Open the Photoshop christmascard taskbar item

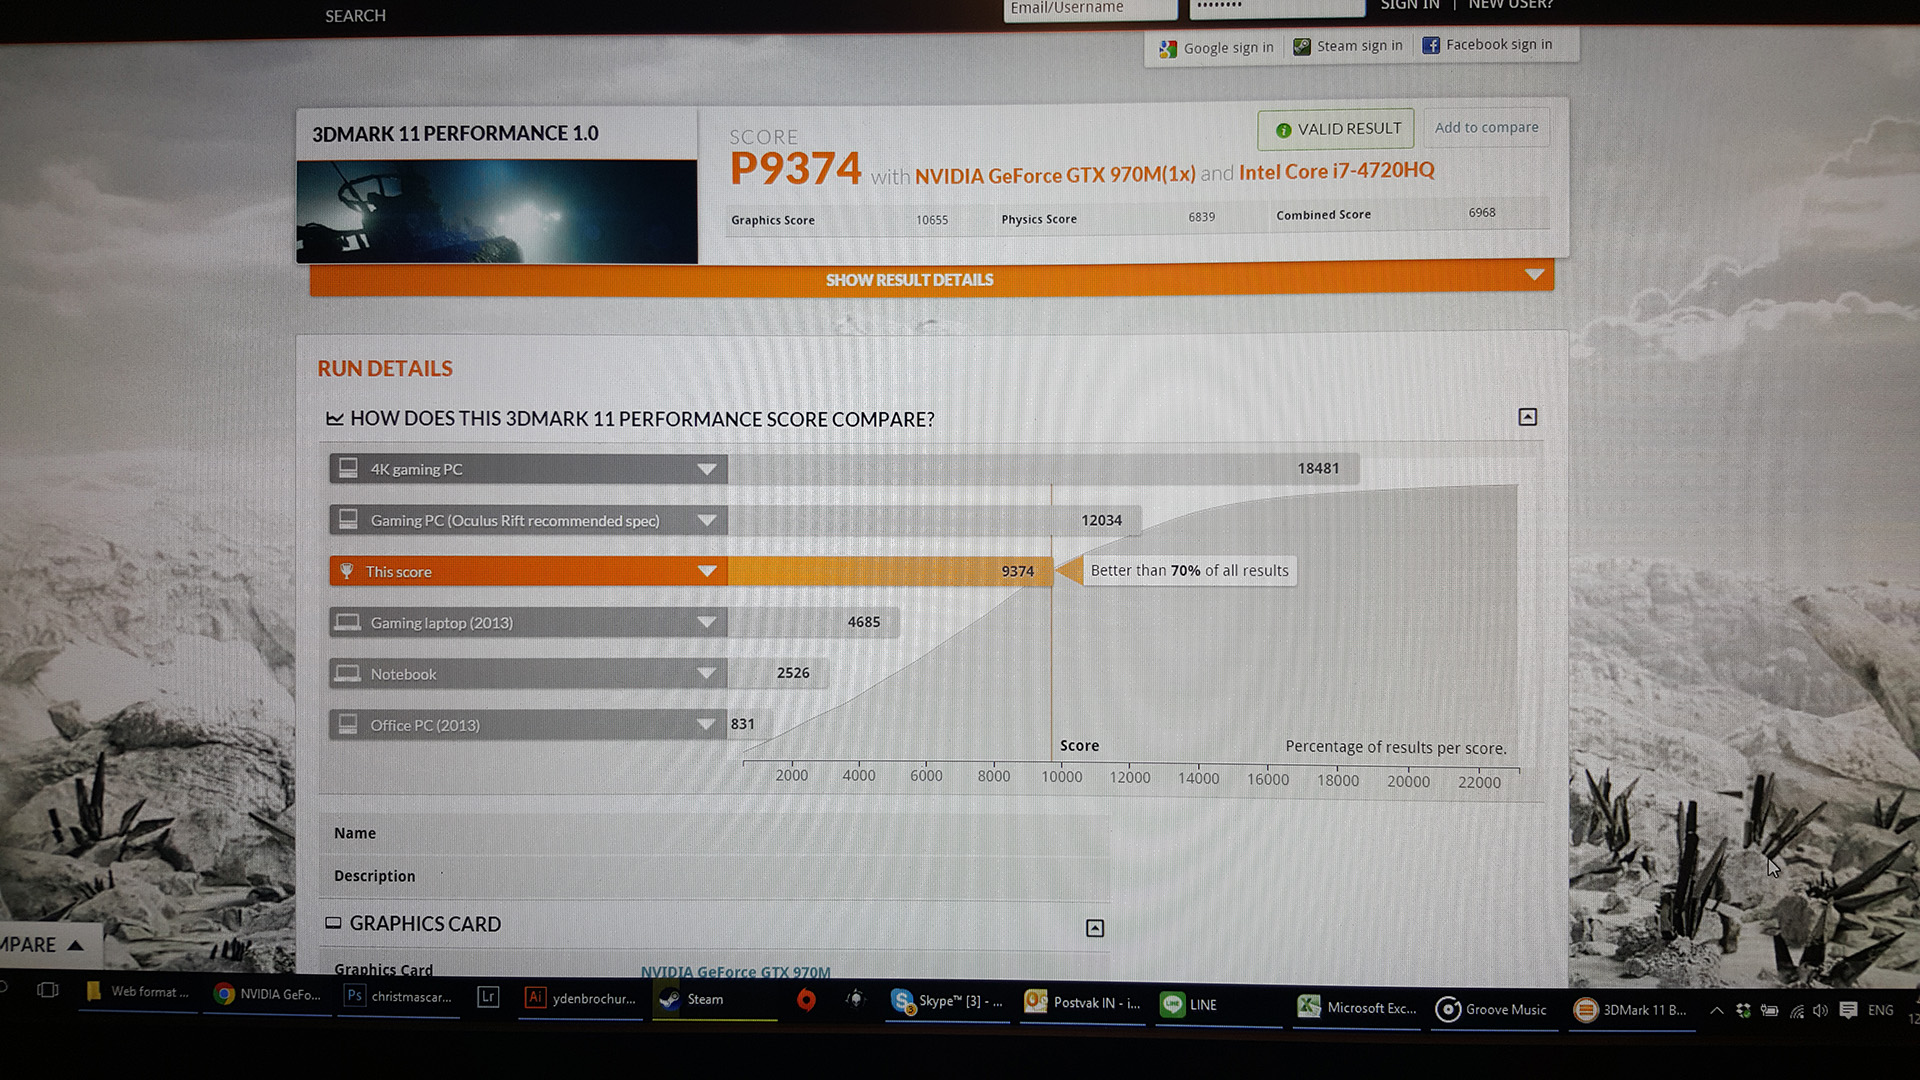pyautogui.click(x=399, y=996)
